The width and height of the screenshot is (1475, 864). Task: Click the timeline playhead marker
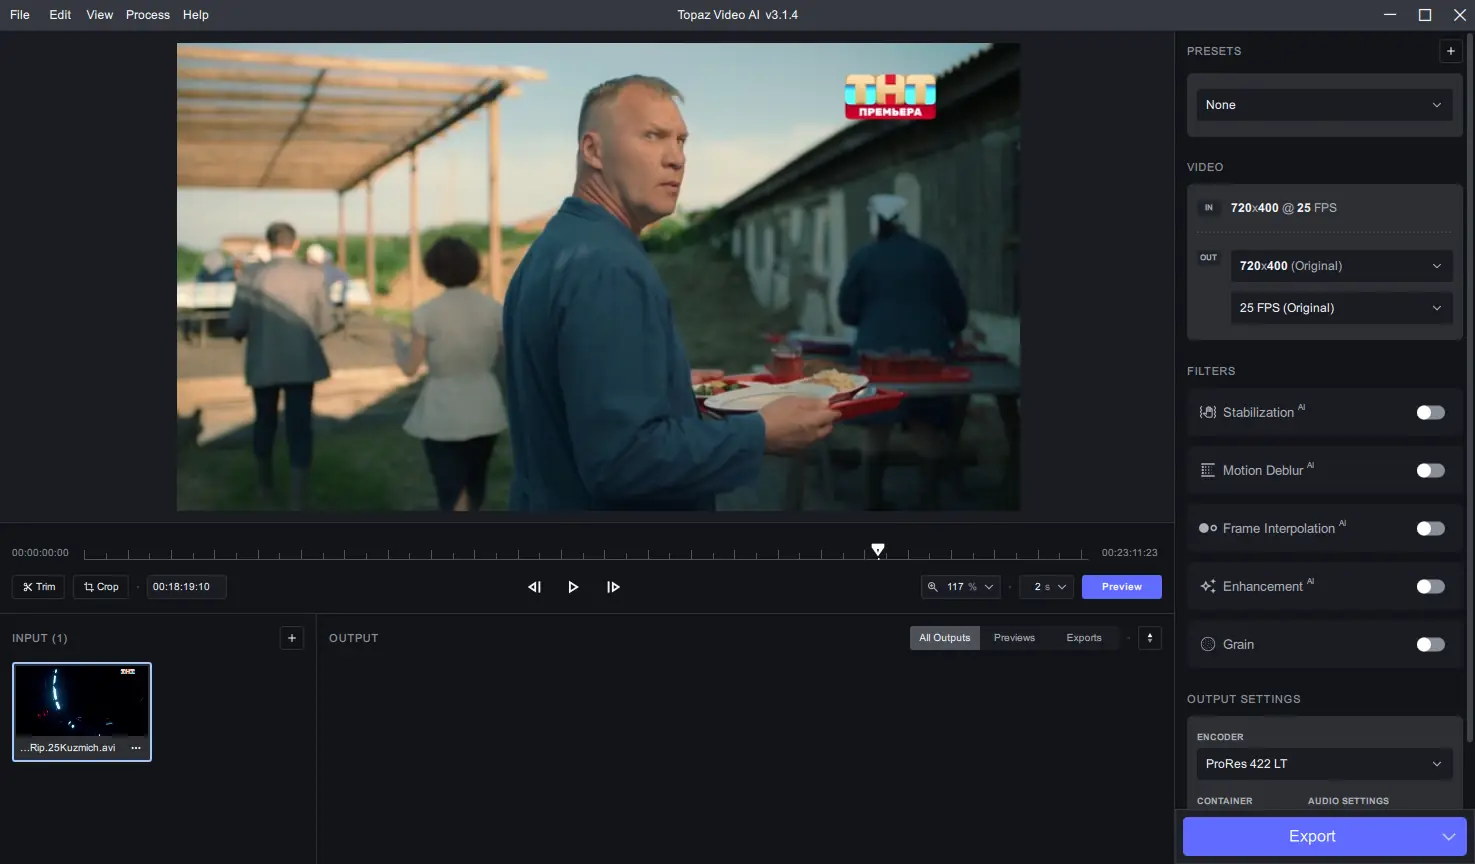tap(878, 550)
